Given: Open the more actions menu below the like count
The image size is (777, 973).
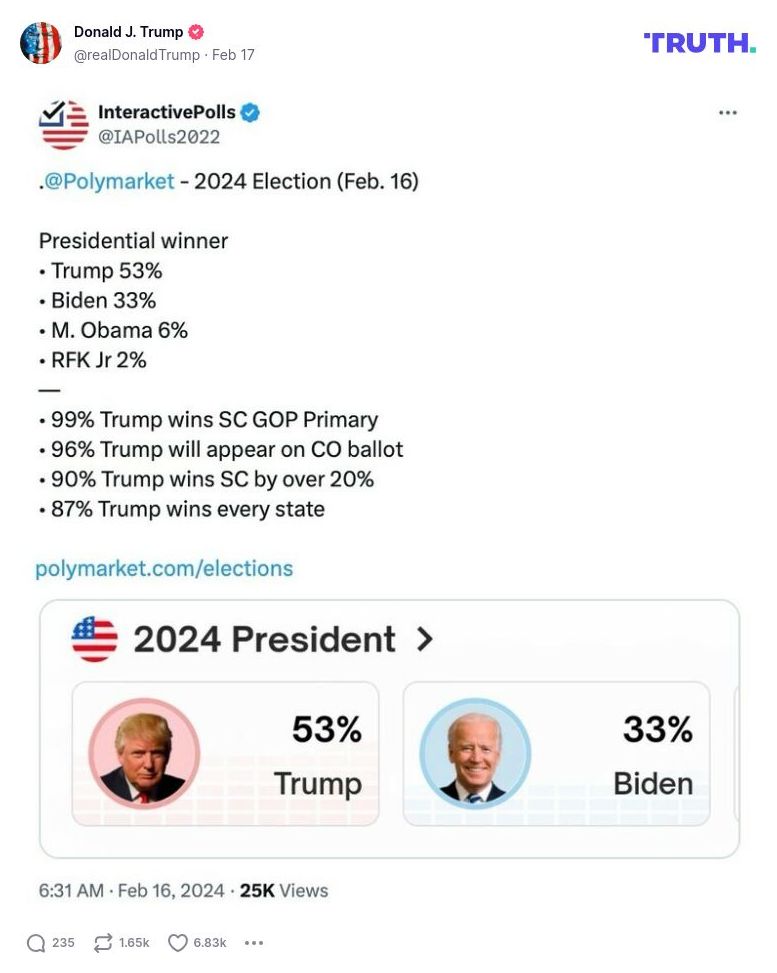Looking at the screenshot, I should coord(254,942).
